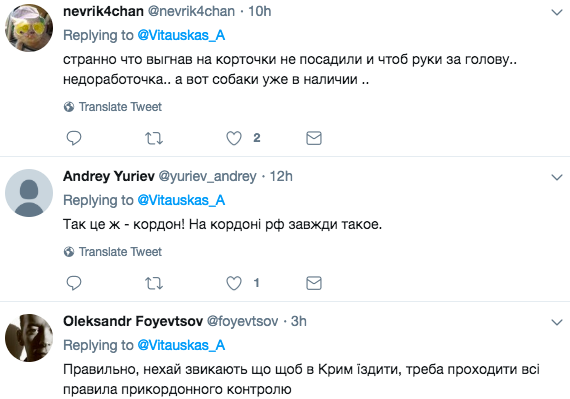Screen dimensions: 570x399
Task: Reply to nevrik4chan's tweet
Action: point(74,138)
